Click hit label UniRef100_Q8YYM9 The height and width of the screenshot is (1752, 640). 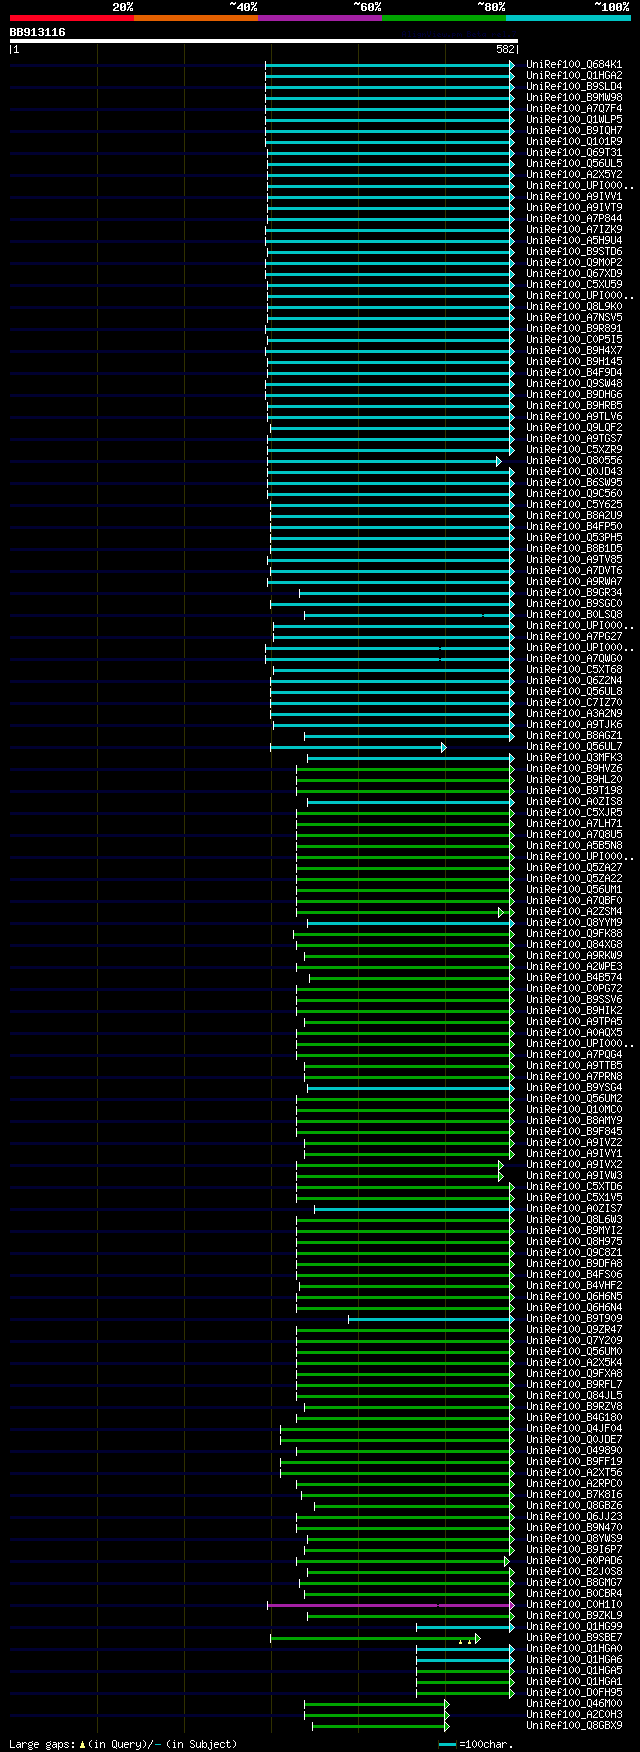[x=574, y=923]
